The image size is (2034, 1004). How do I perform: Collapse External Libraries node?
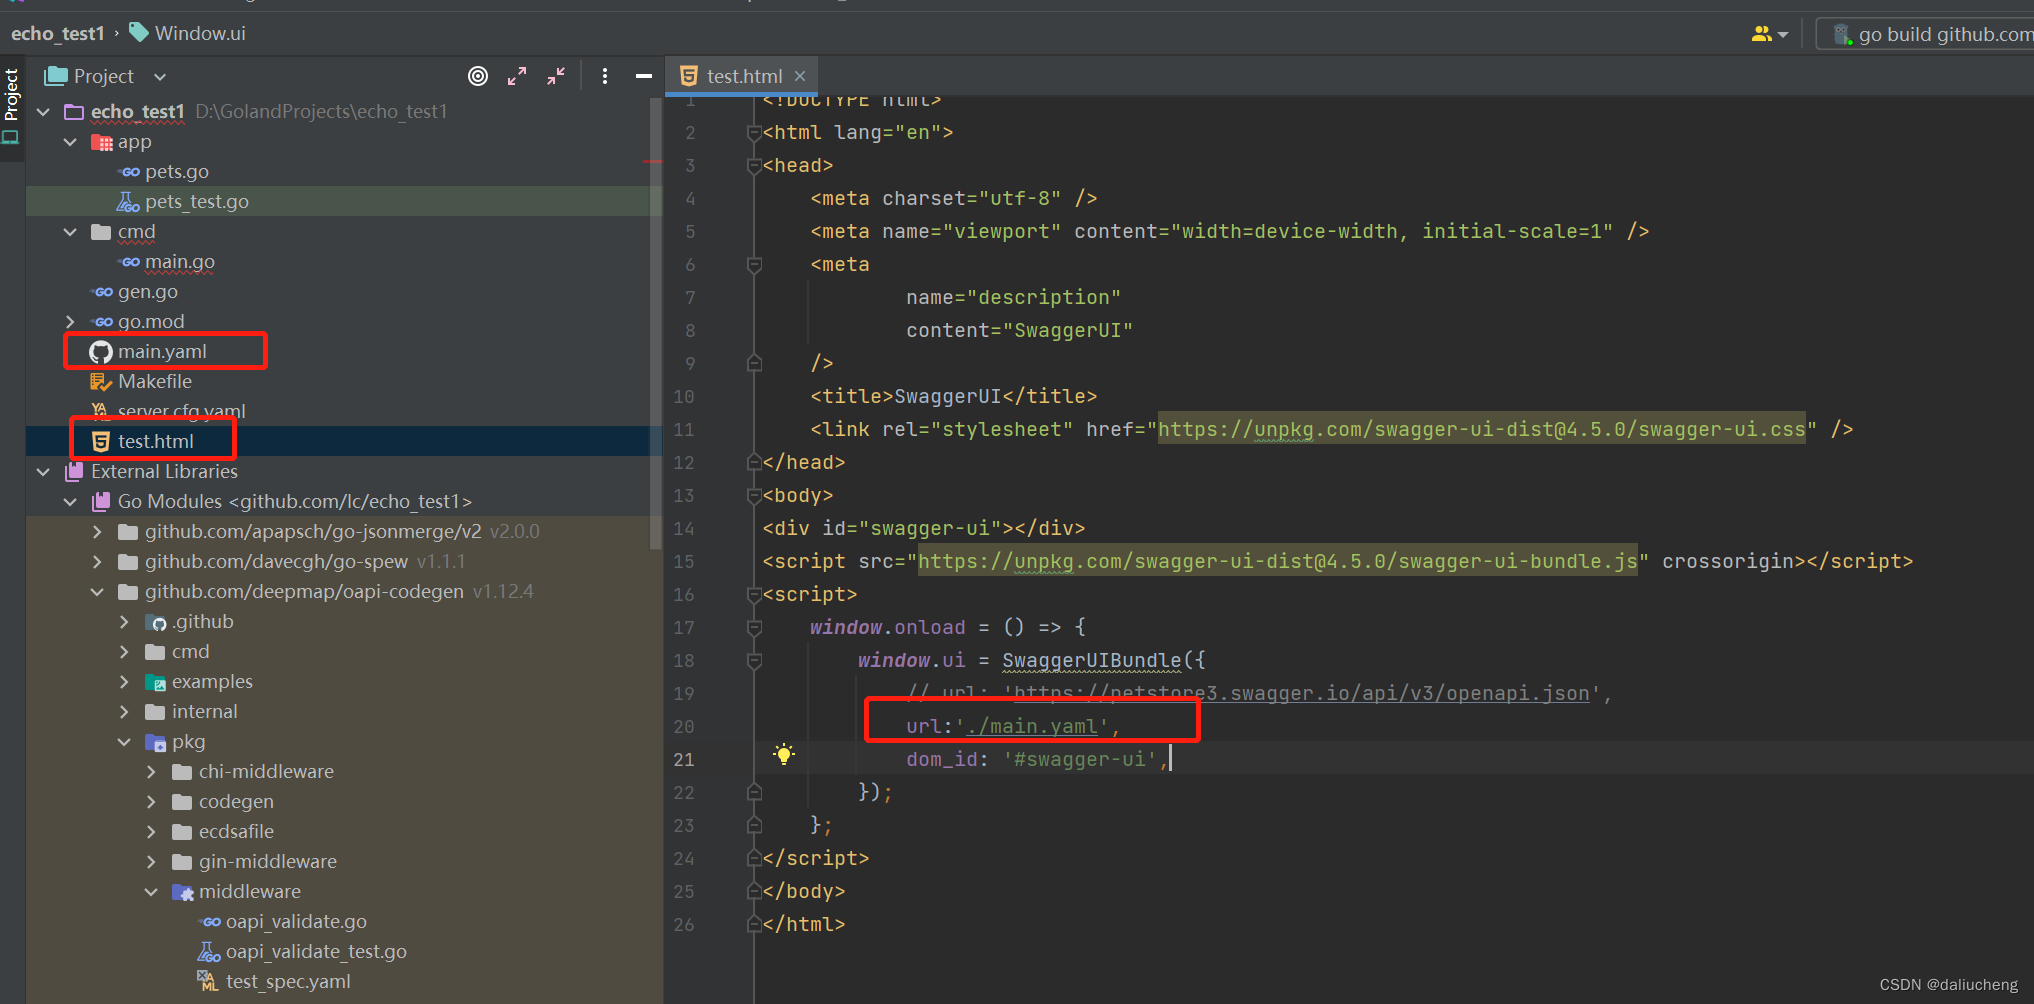43,472
